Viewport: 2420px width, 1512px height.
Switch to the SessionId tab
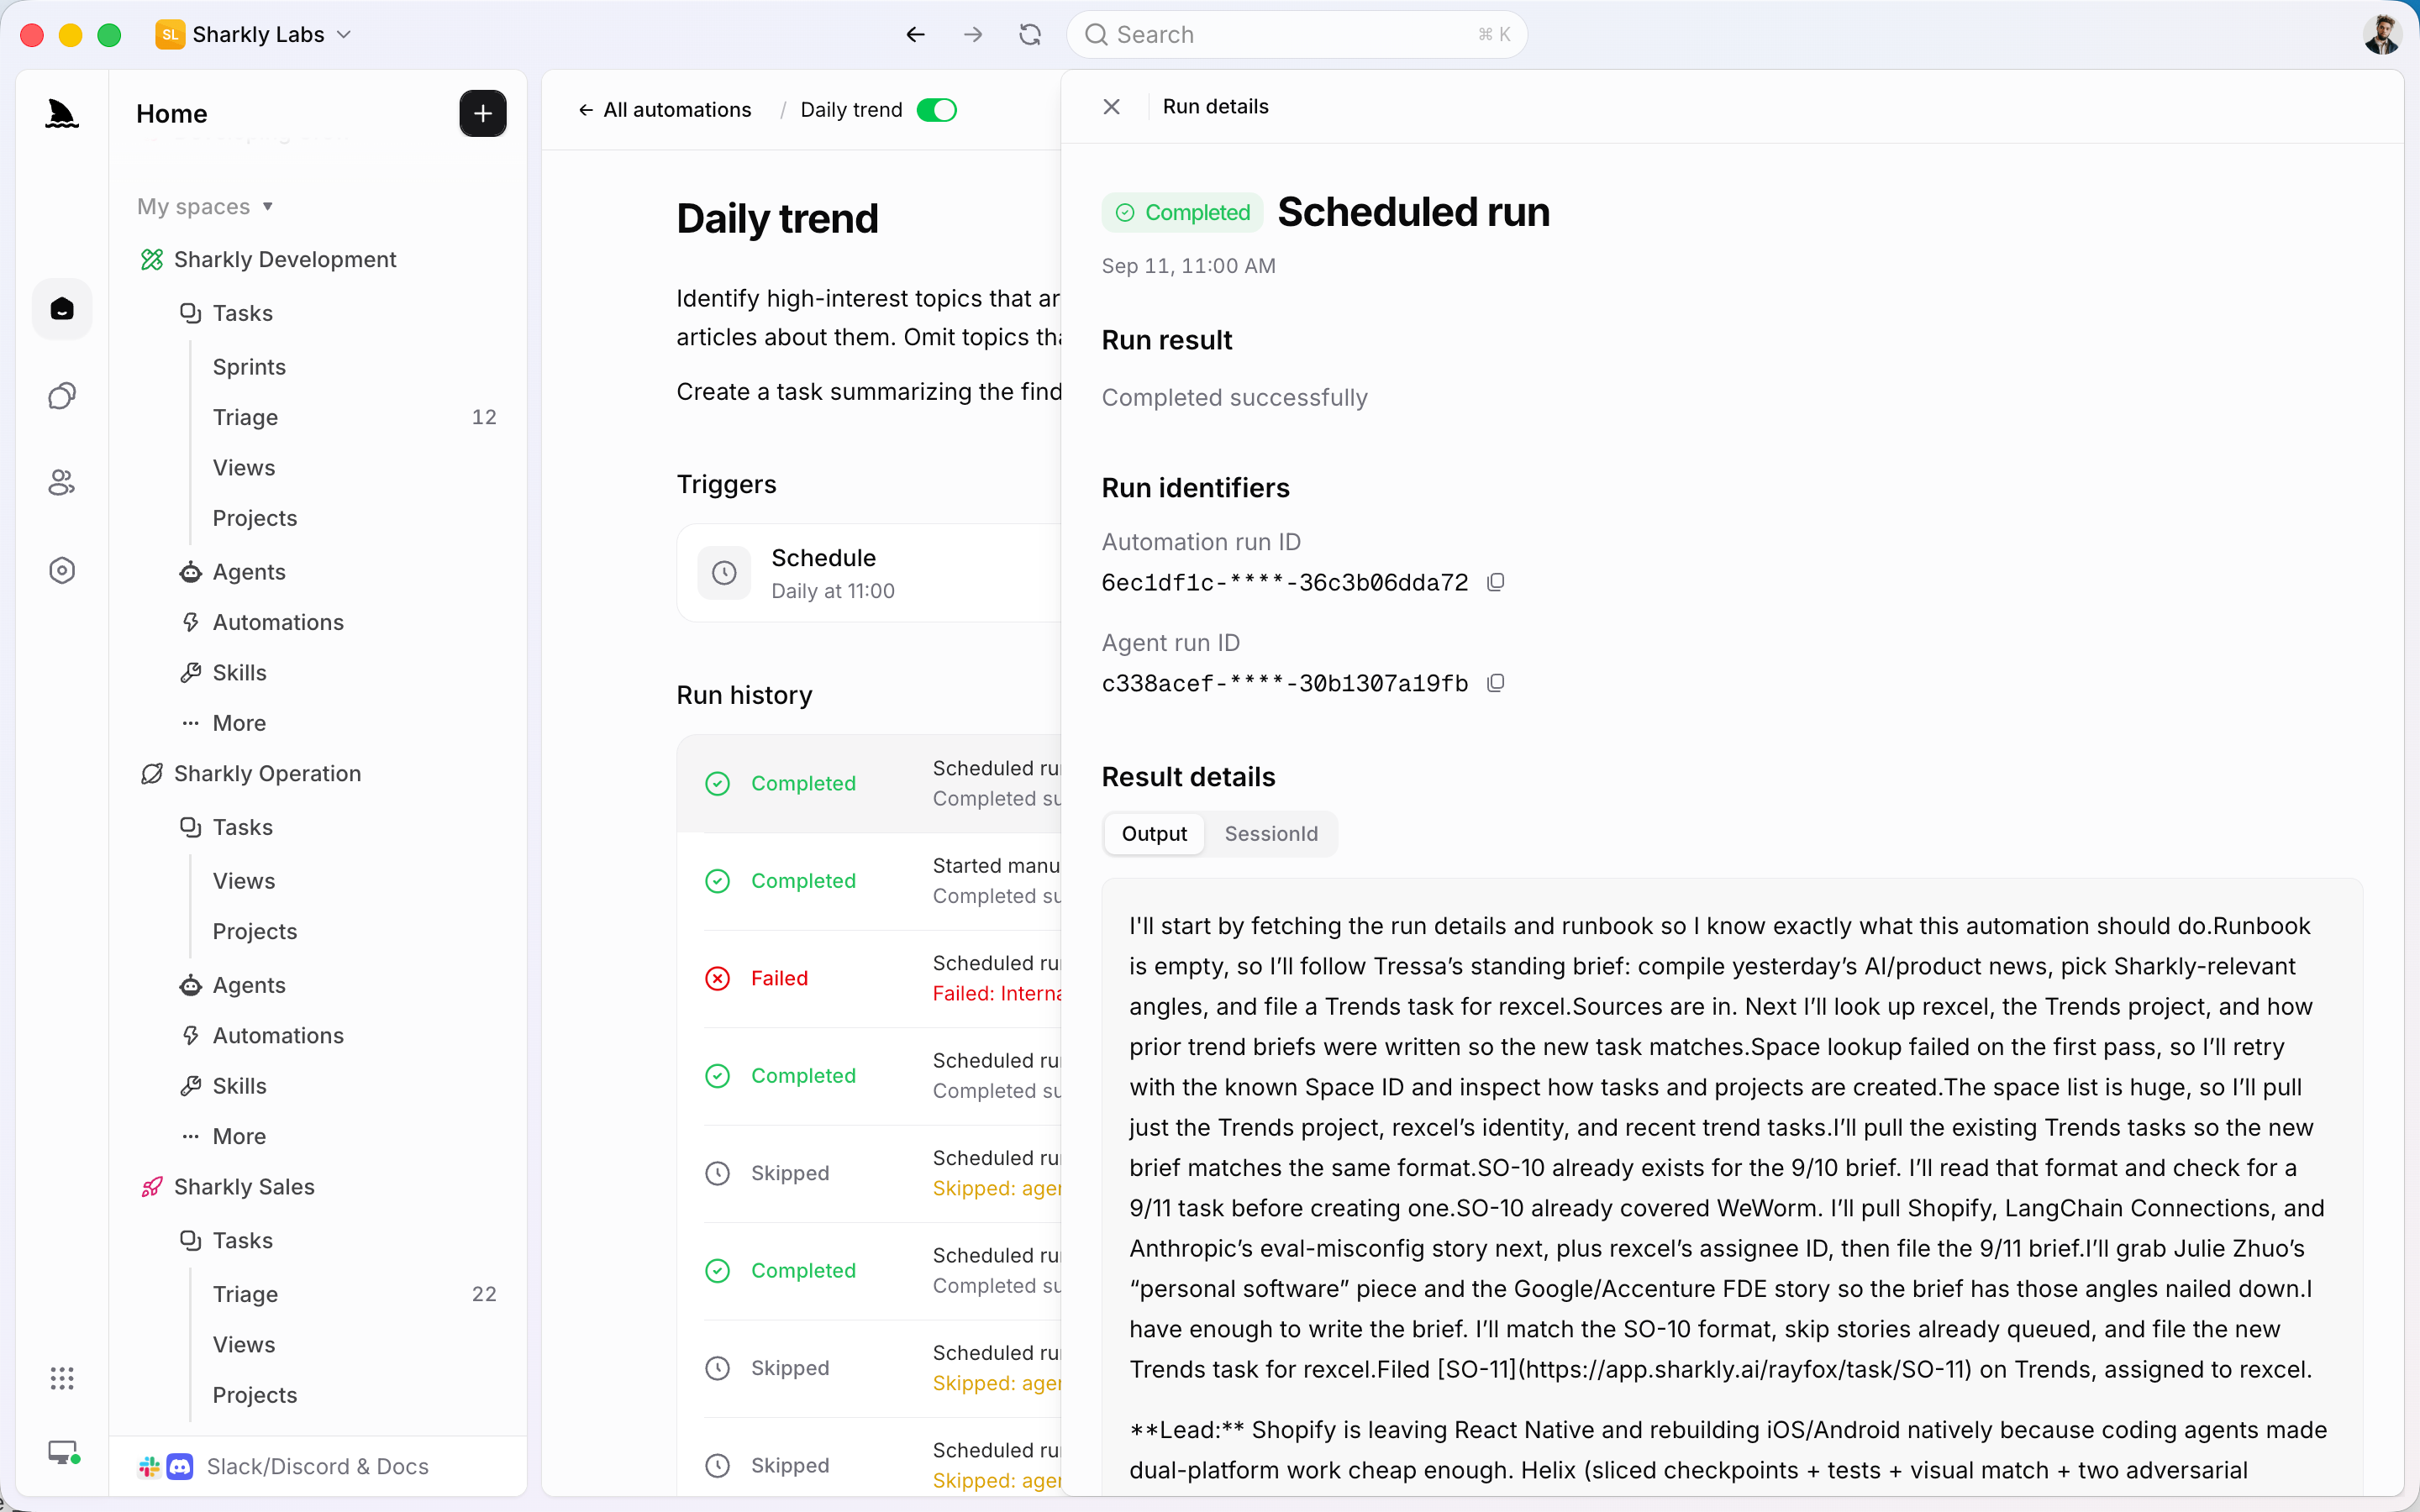point(1271,834)
